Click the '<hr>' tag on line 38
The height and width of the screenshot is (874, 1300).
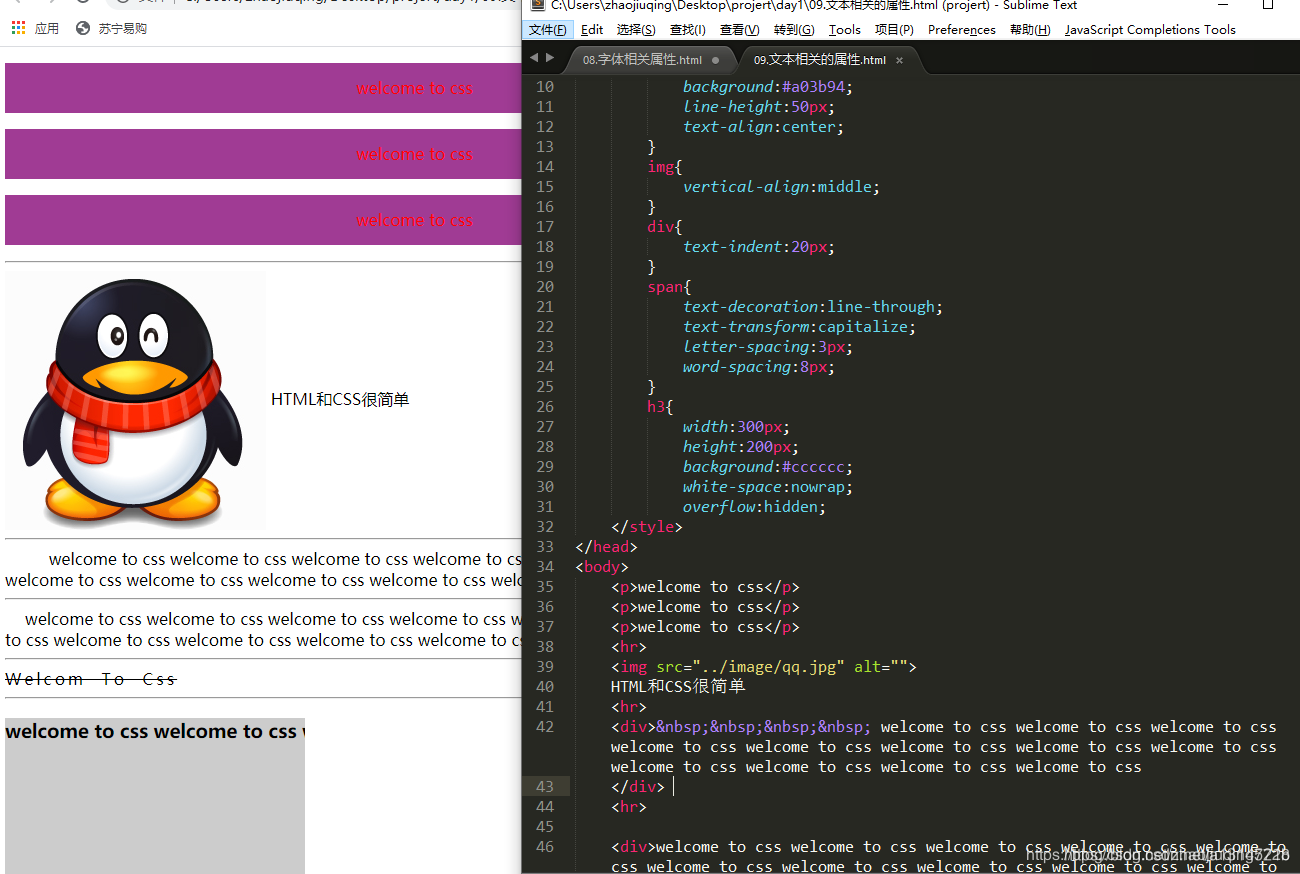629,647
